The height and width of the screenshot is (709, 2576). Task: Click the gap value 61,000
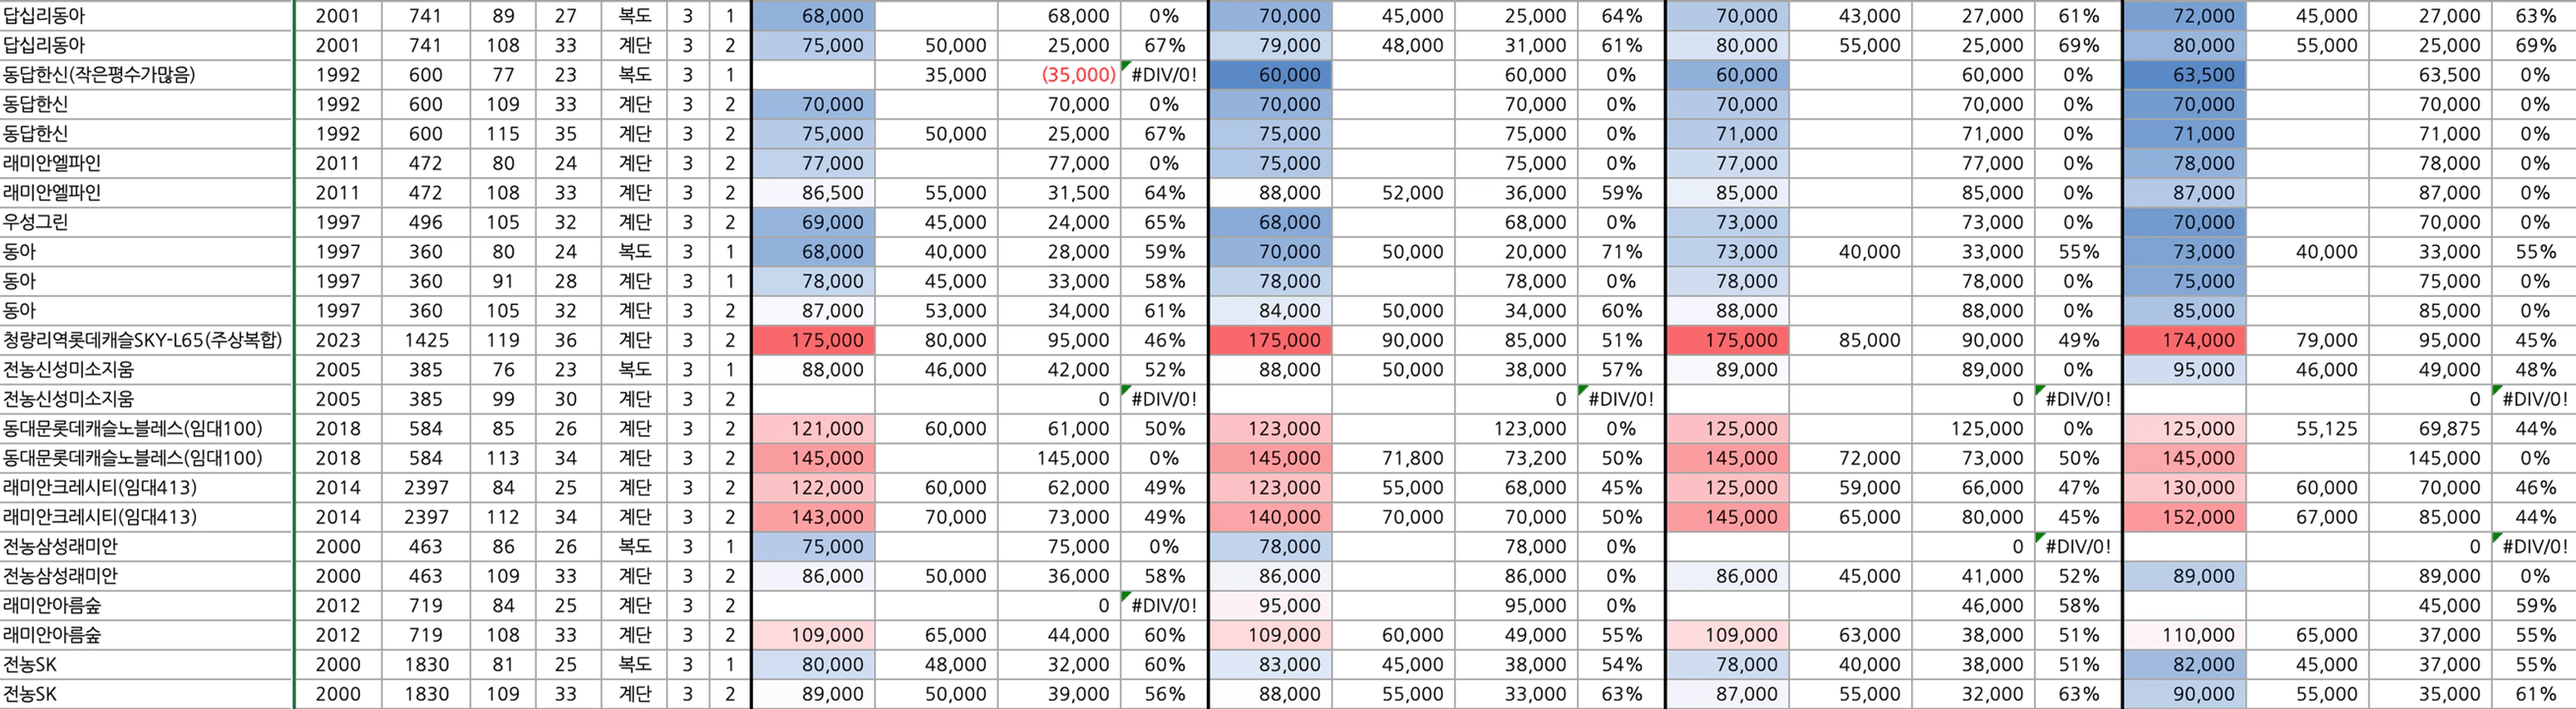(1059, 429)
